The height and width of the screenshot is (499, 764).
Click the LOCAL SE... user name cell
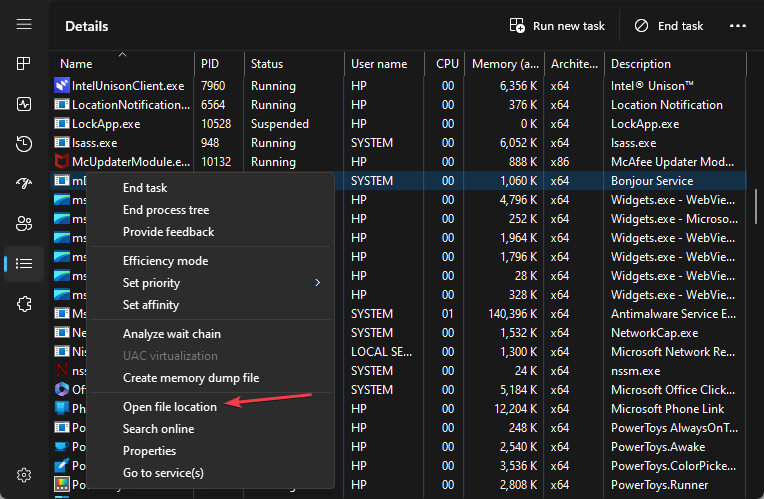(381, 352)
